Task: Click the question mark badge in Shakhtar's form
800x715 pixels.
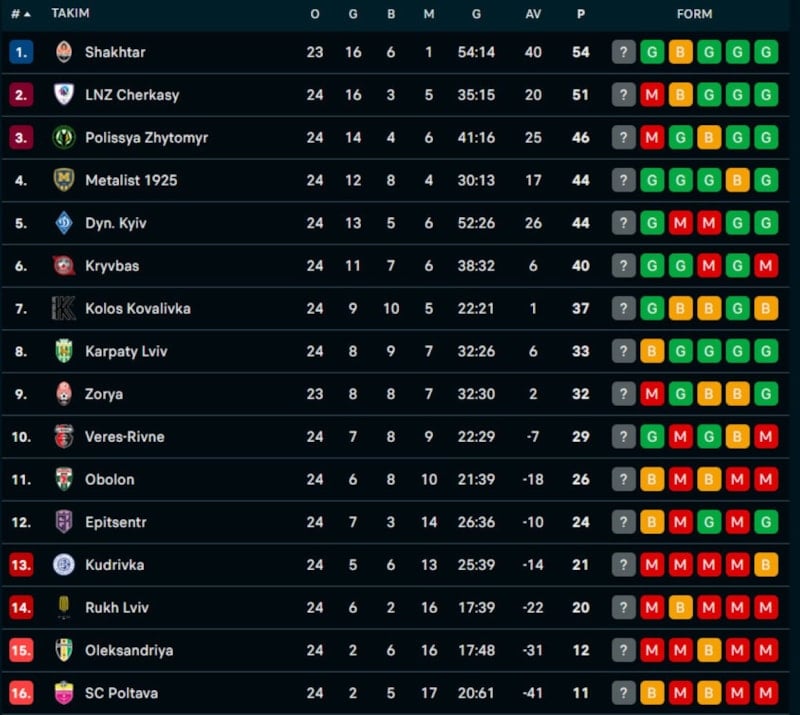Action: [624, 52]
